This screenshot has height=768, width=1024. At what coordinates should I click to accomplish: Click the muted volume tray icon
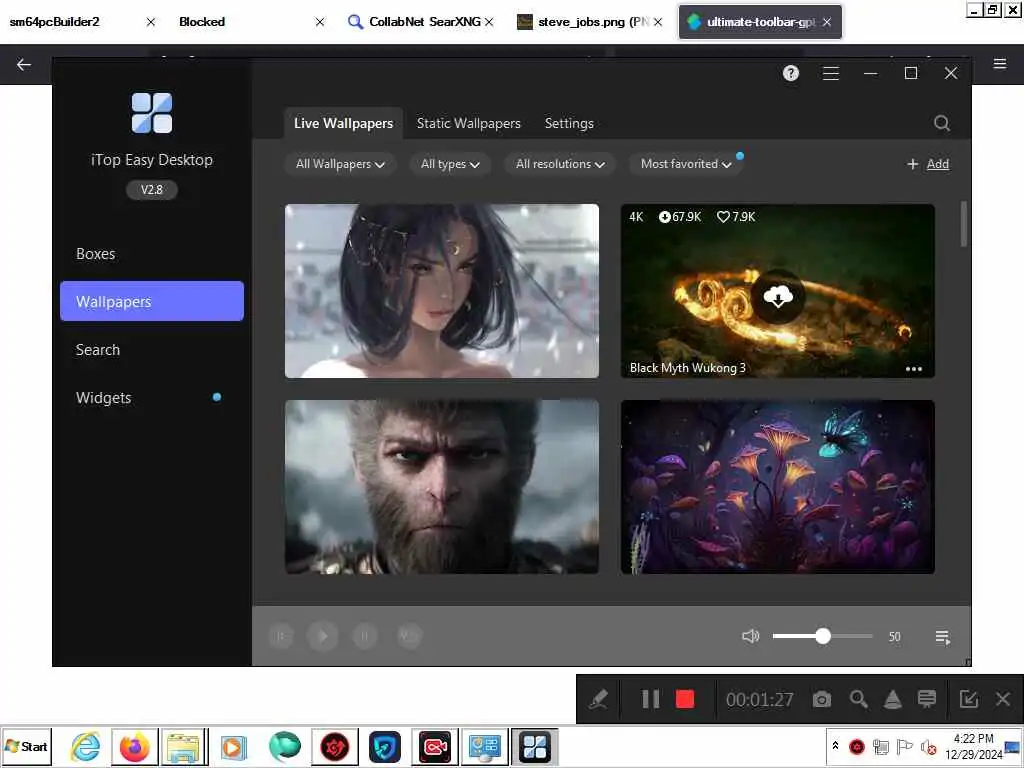tap(928, 746)
